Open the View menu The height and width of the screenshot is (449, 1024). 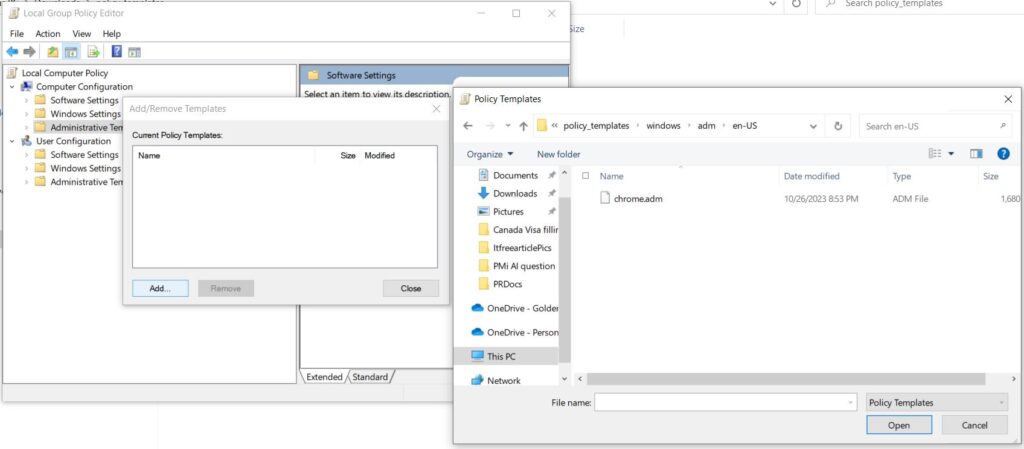click(x=82, y=33)
